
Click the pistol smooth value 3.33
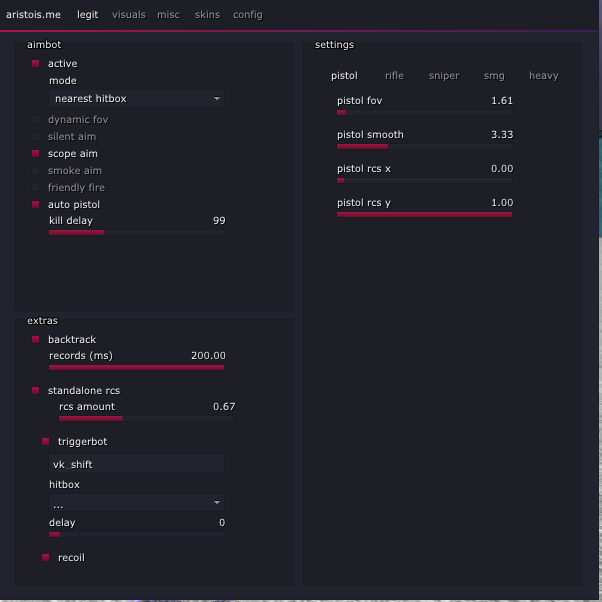tap(502, 134)
